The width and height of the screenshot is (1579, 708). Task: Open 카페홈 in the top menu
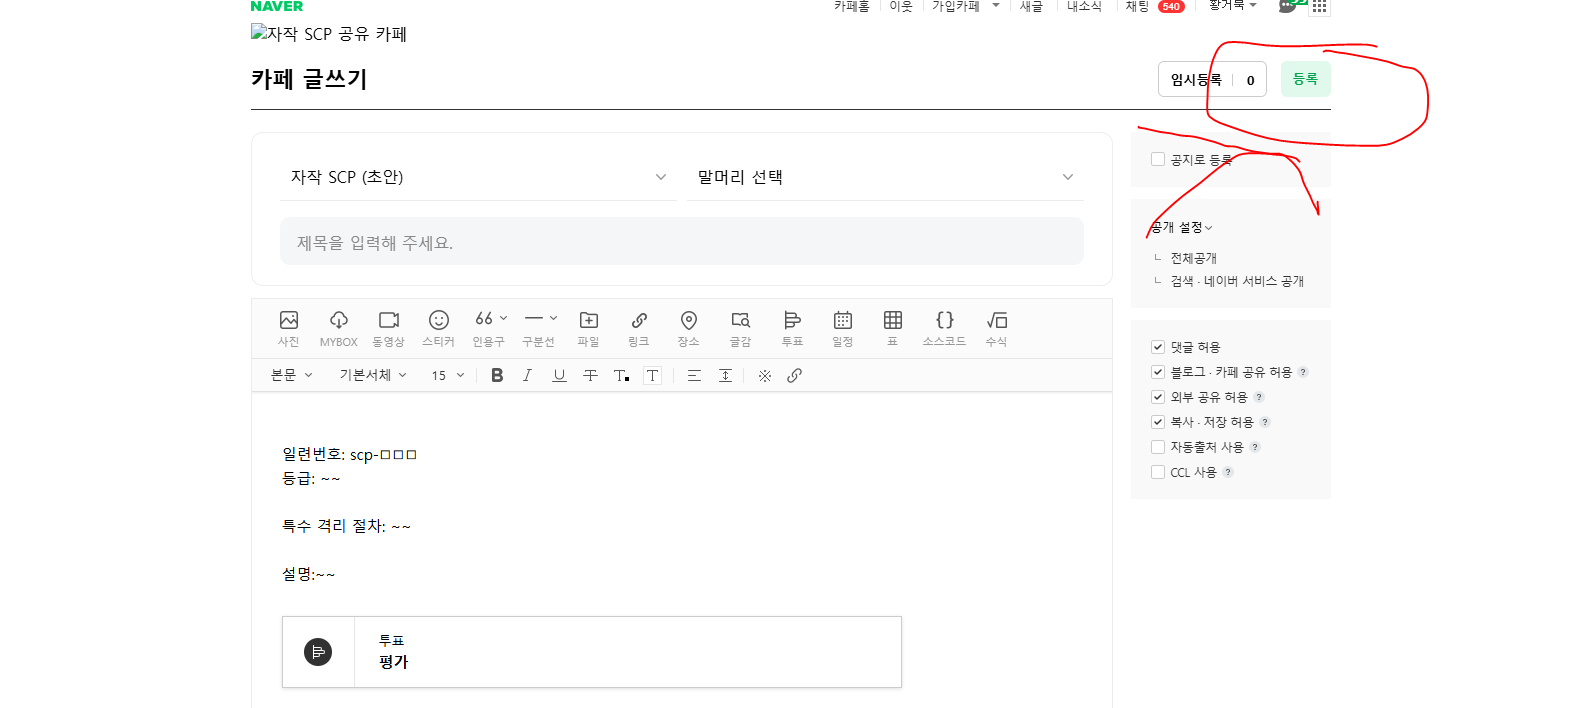click(851, 6)
